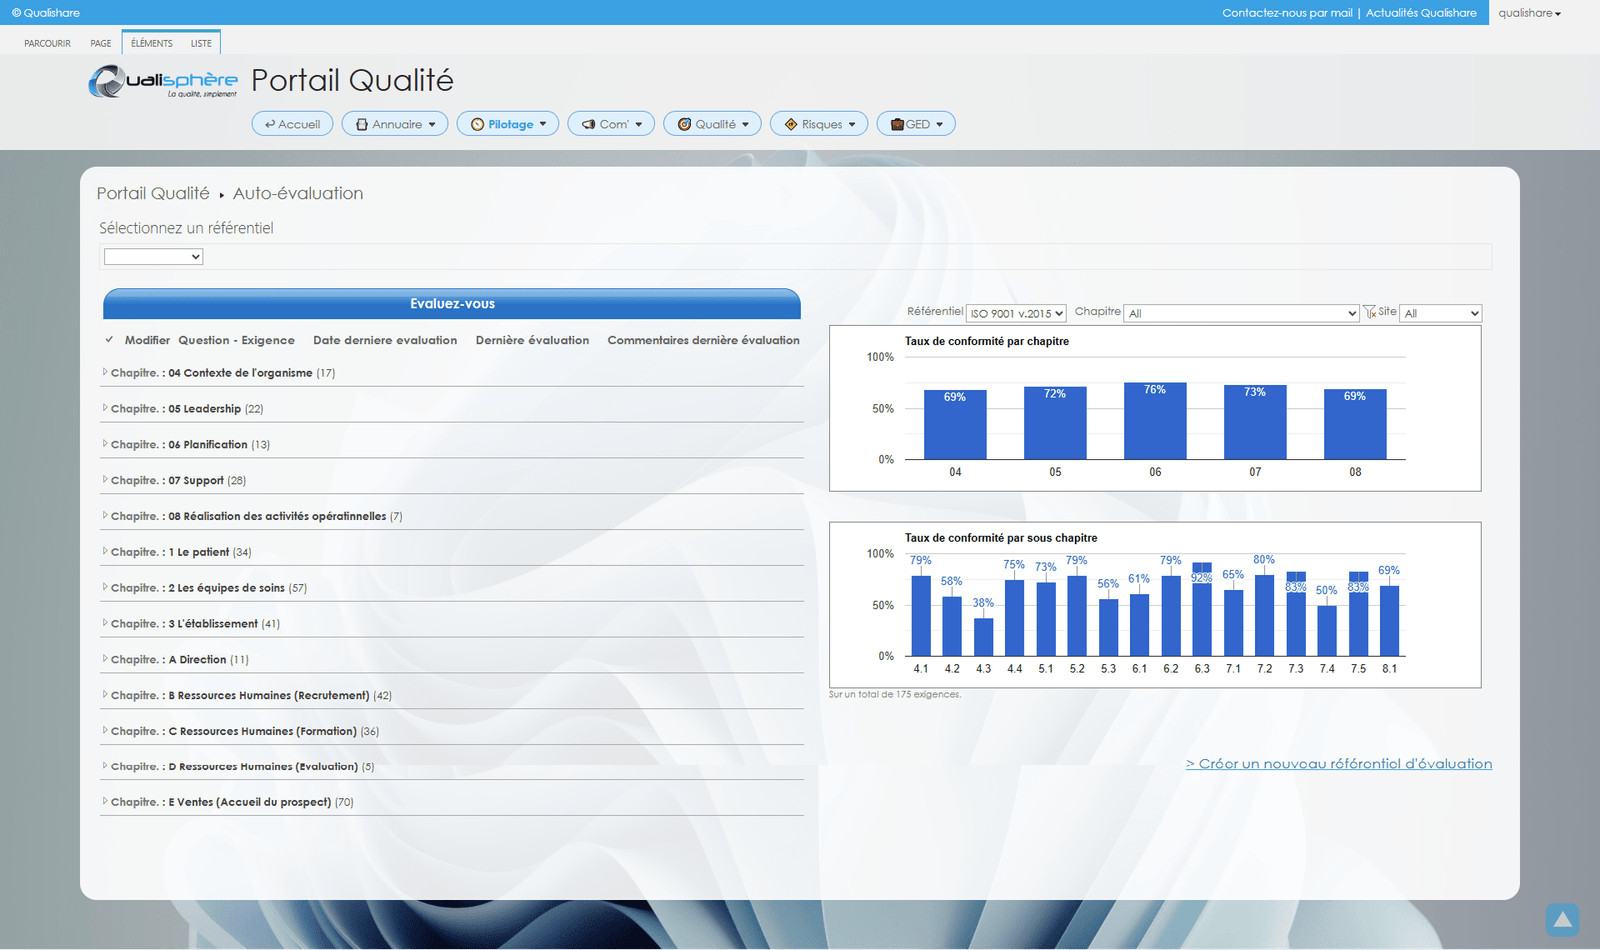The width and height of the screenshot is (1600, 950).
Task: Click the Com' megaphone icon
Action: [x=589, y=124]
